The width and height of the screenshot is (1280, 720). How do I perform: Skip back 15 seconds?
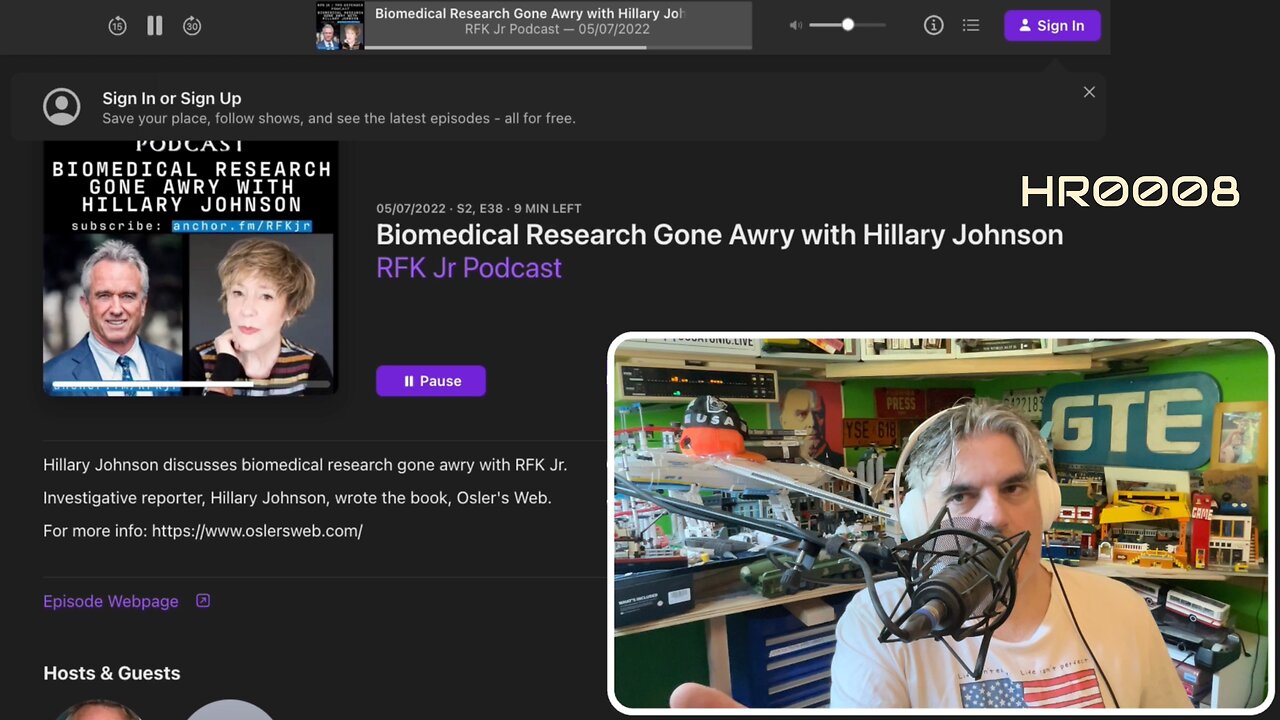[x=117, y=26]
